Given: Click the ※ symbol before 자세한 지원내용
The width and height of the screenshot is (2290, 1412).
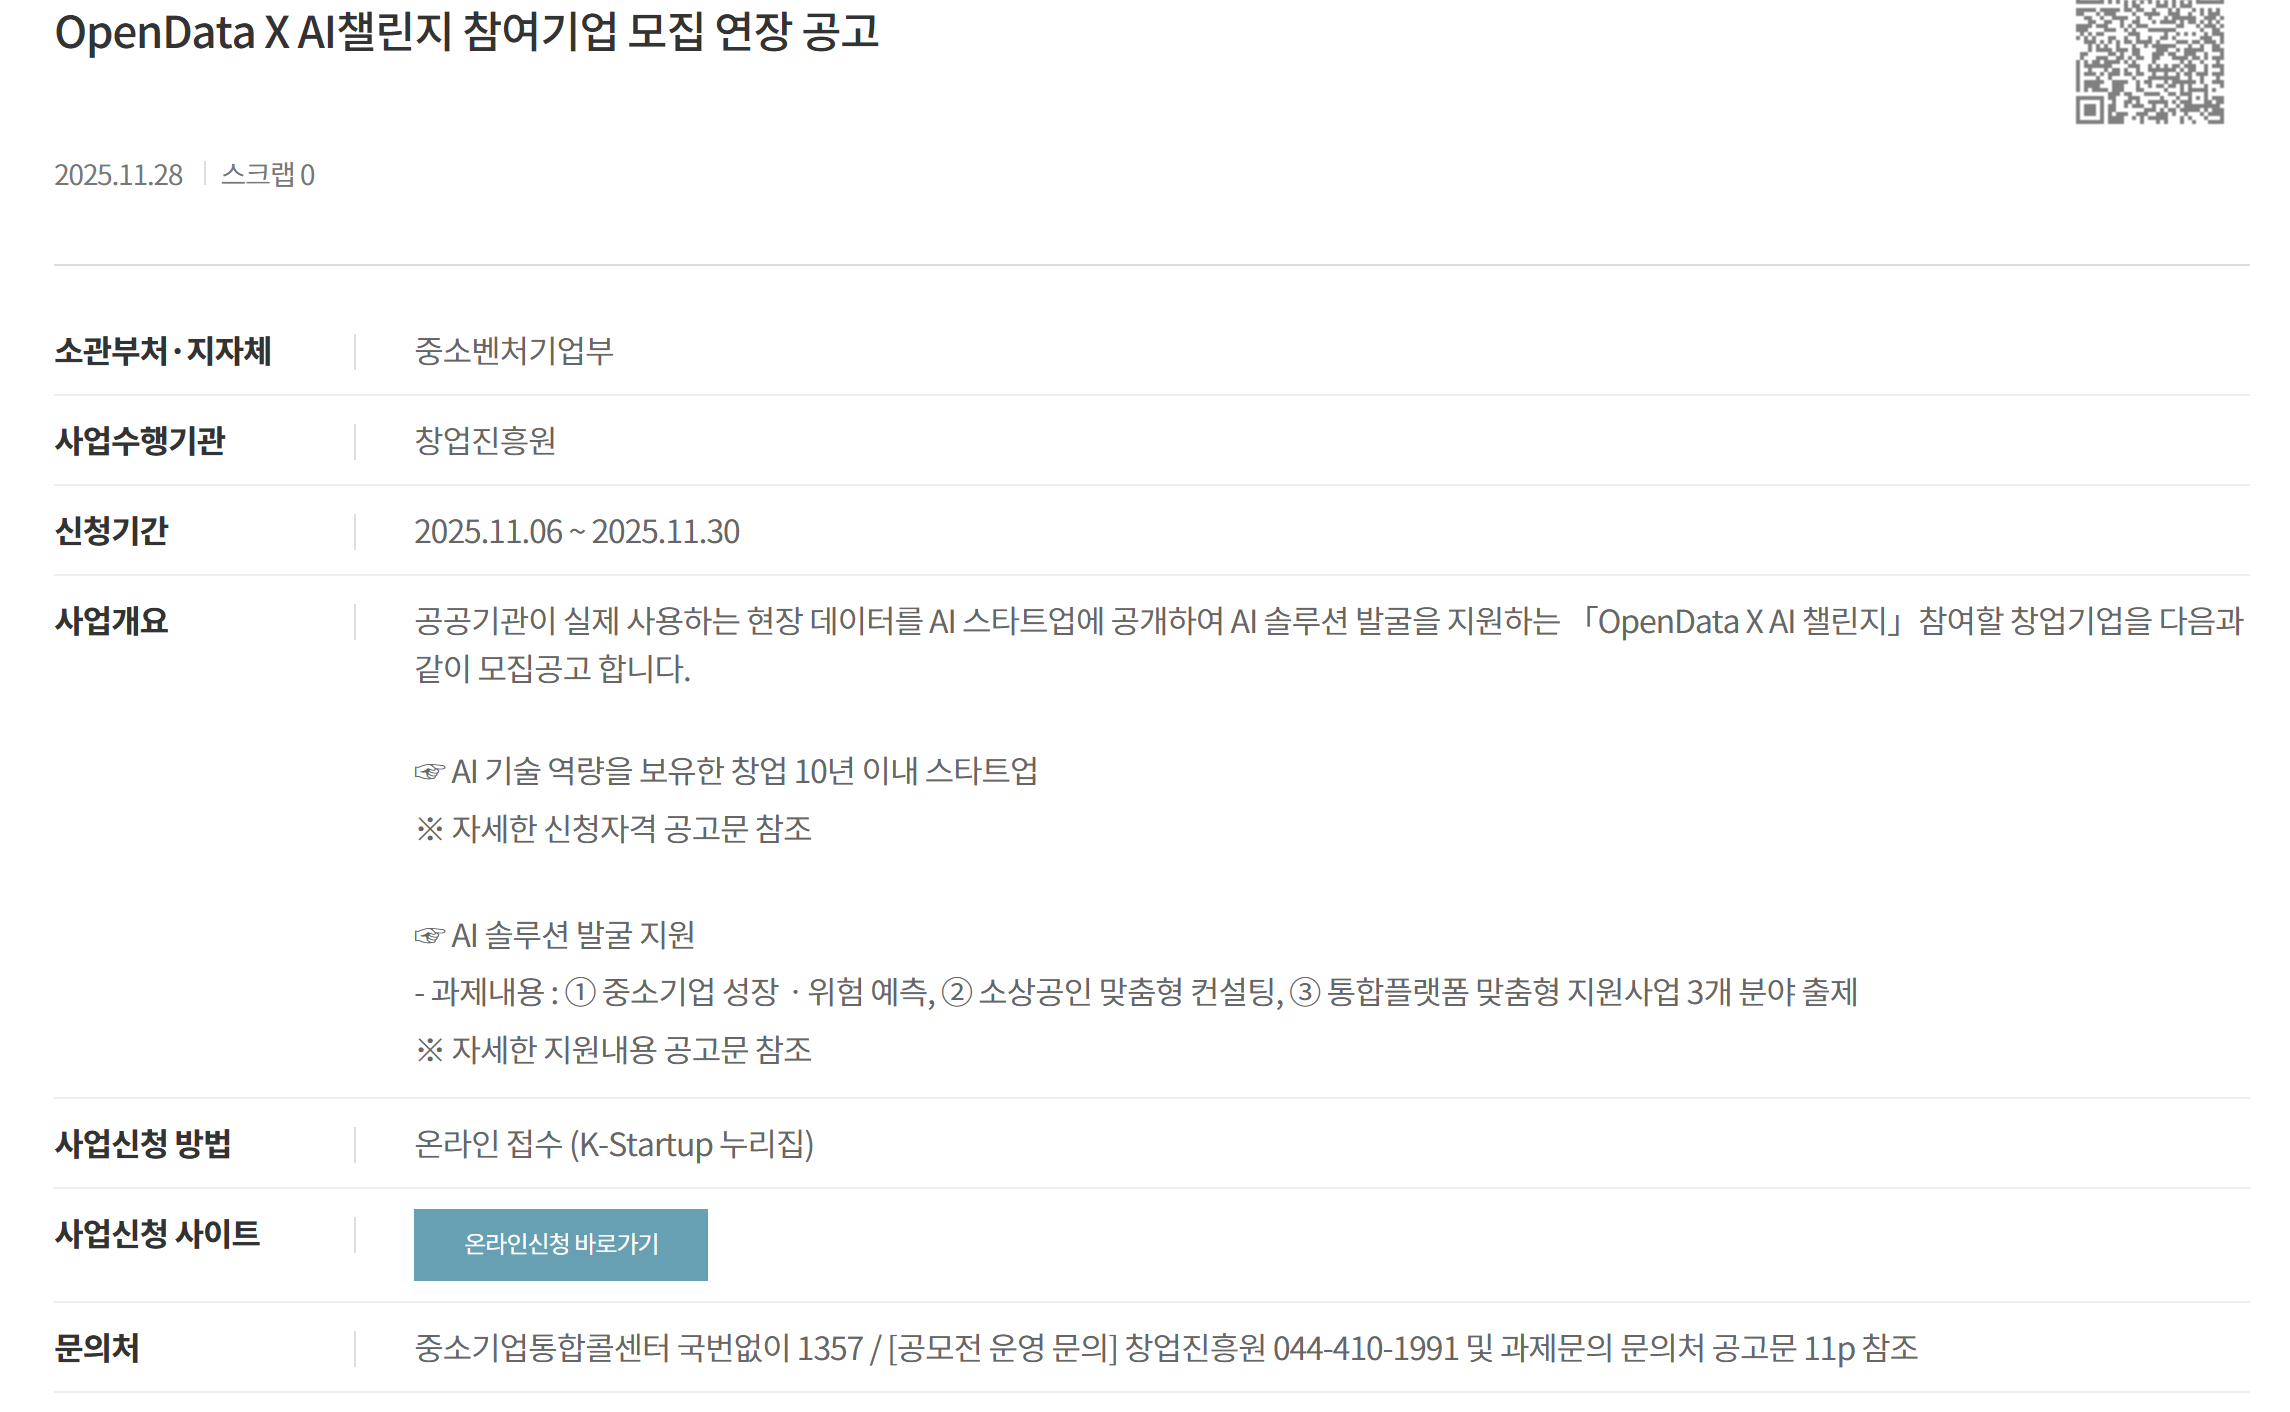Looking at the screenshot, I should point(429,1050).
